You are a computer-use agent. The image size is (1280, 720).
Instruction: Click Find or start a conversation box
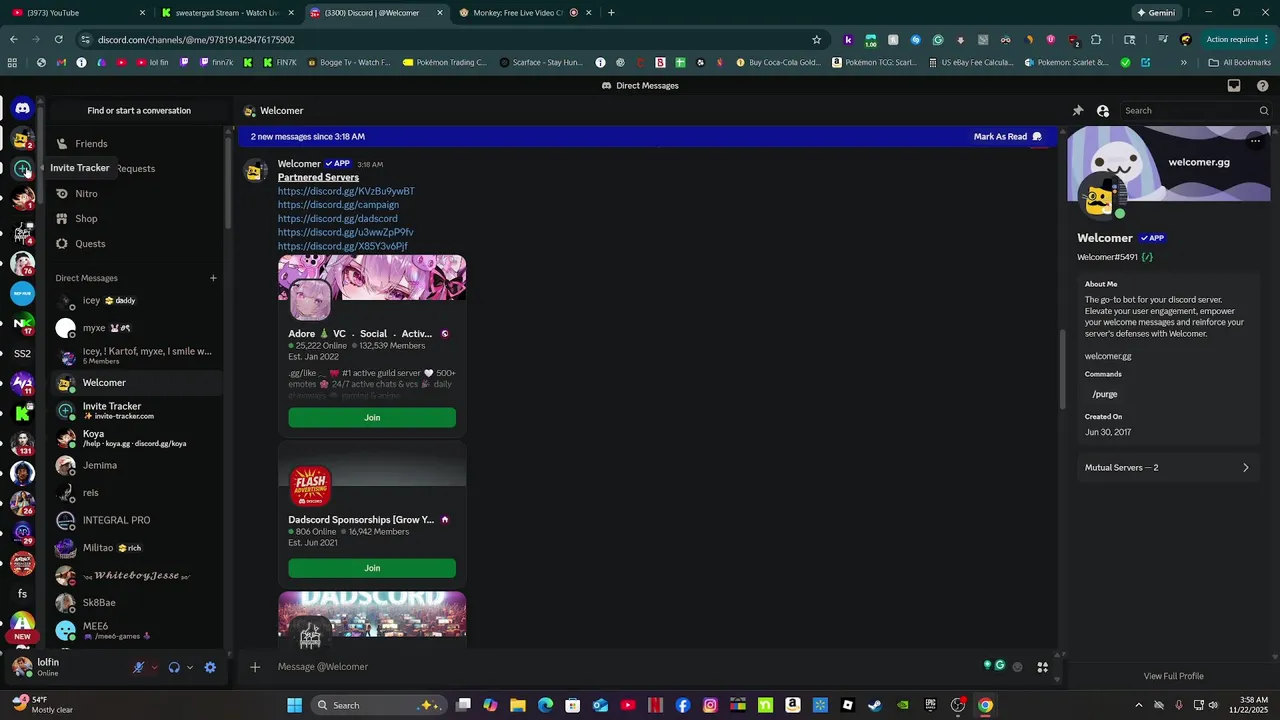[x=139, y=111]
